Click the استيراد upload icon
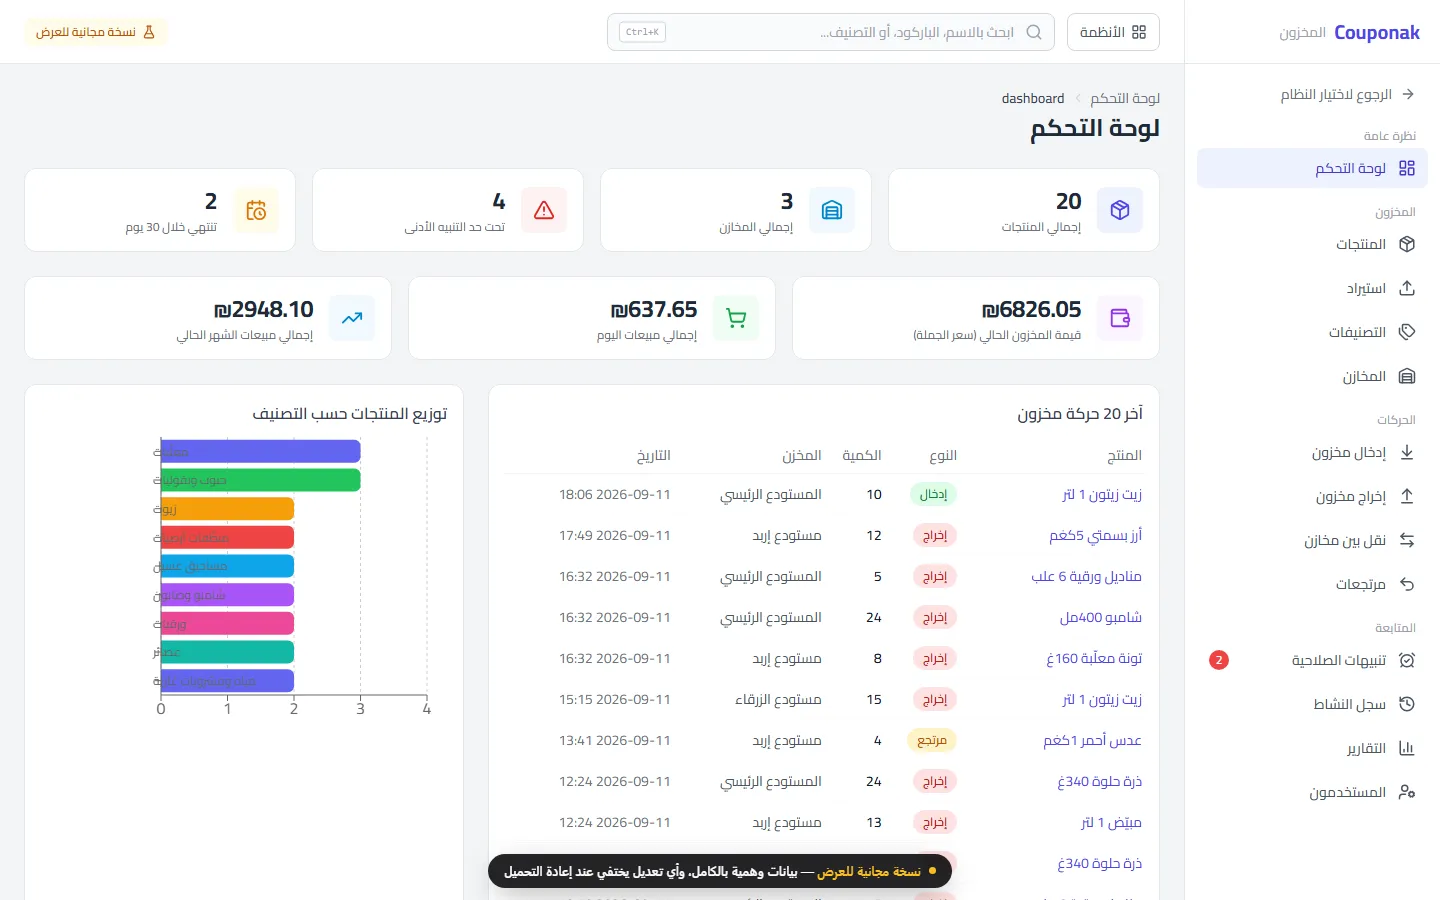Image resolution: width=1440 pixels, height=900 pixels. tap(1407, 288)
